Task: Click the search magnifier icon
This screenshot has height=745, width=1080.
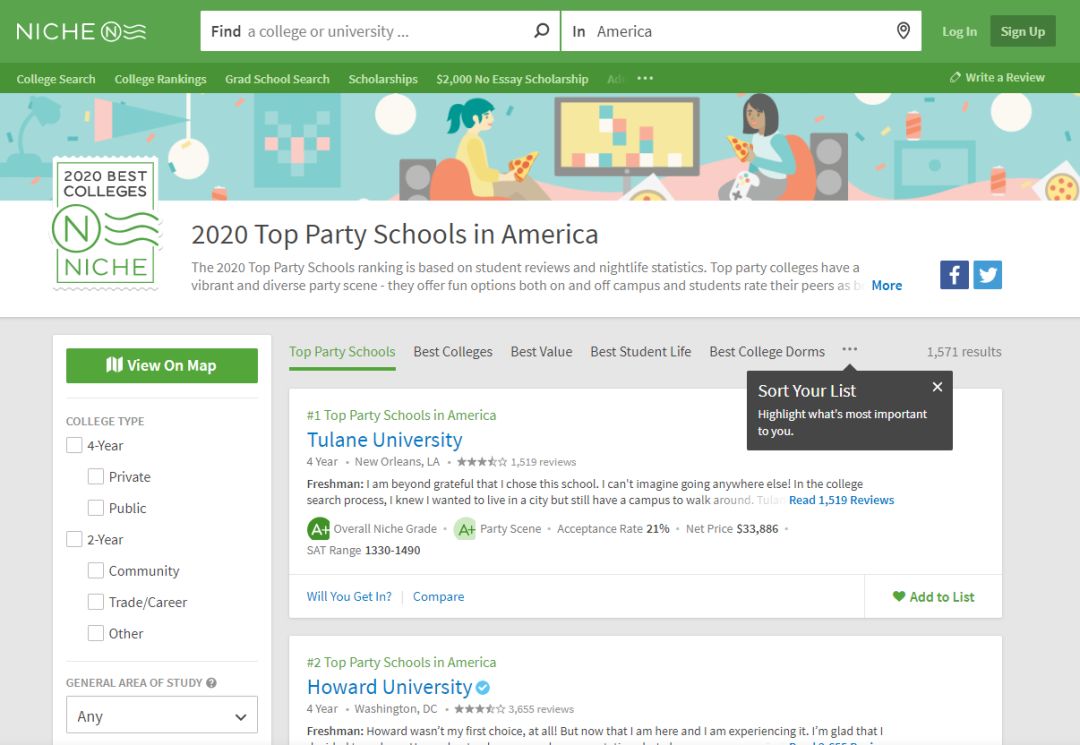Action: [x=542, y=31]
